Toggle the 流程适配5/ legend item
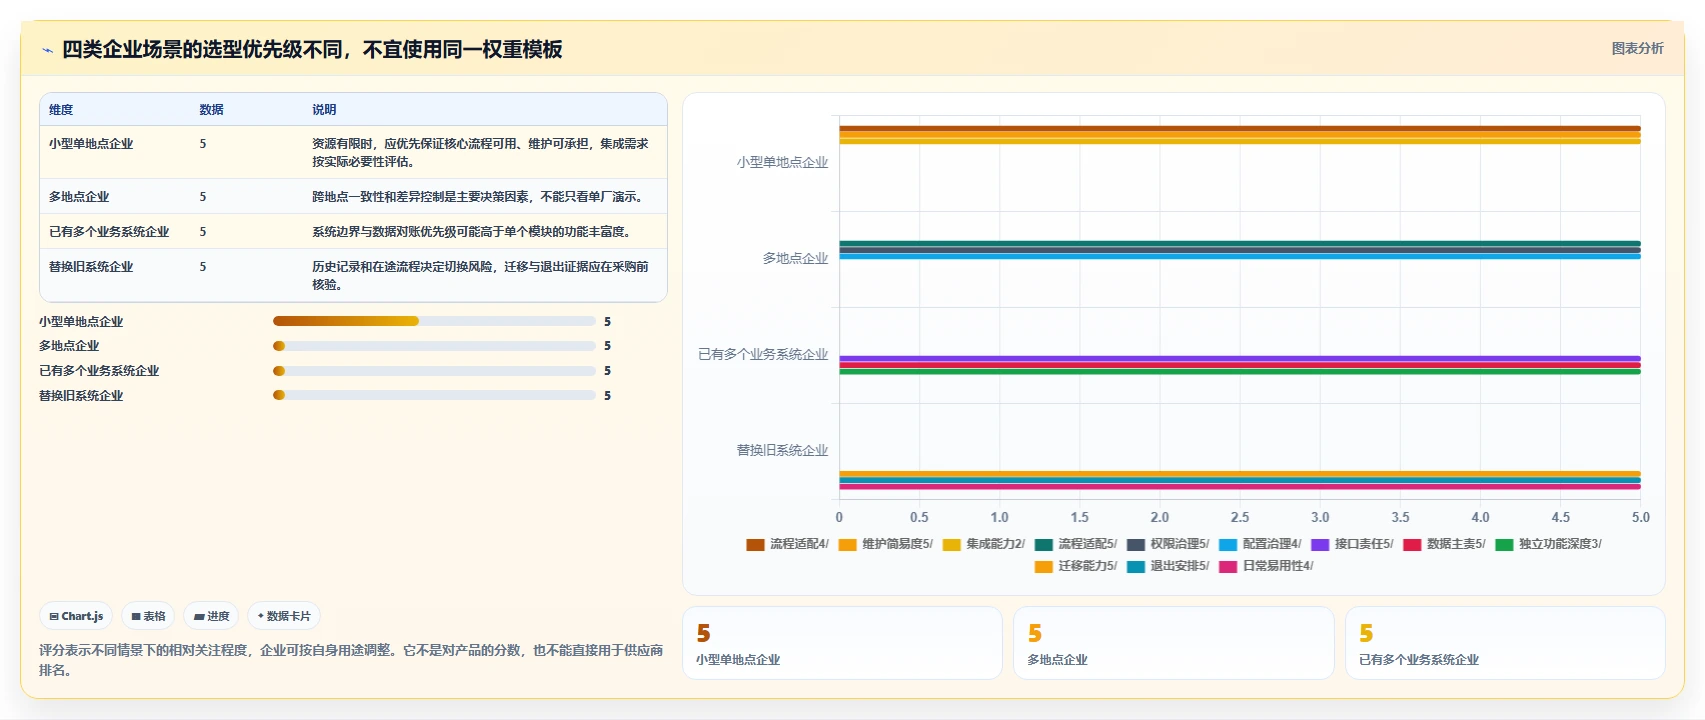The image size is (1705, 720). point(1075,544)
